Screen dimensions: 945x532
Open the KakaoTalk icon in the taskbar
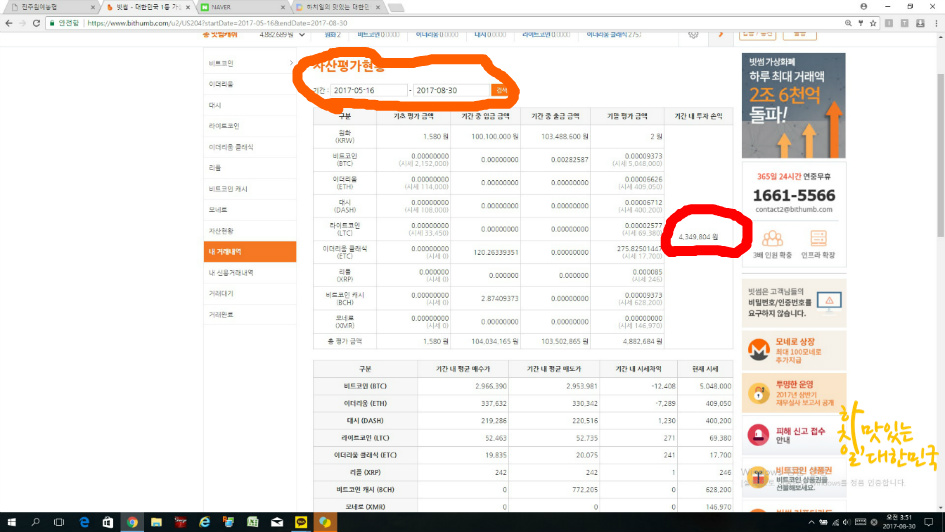pos(300,522)
